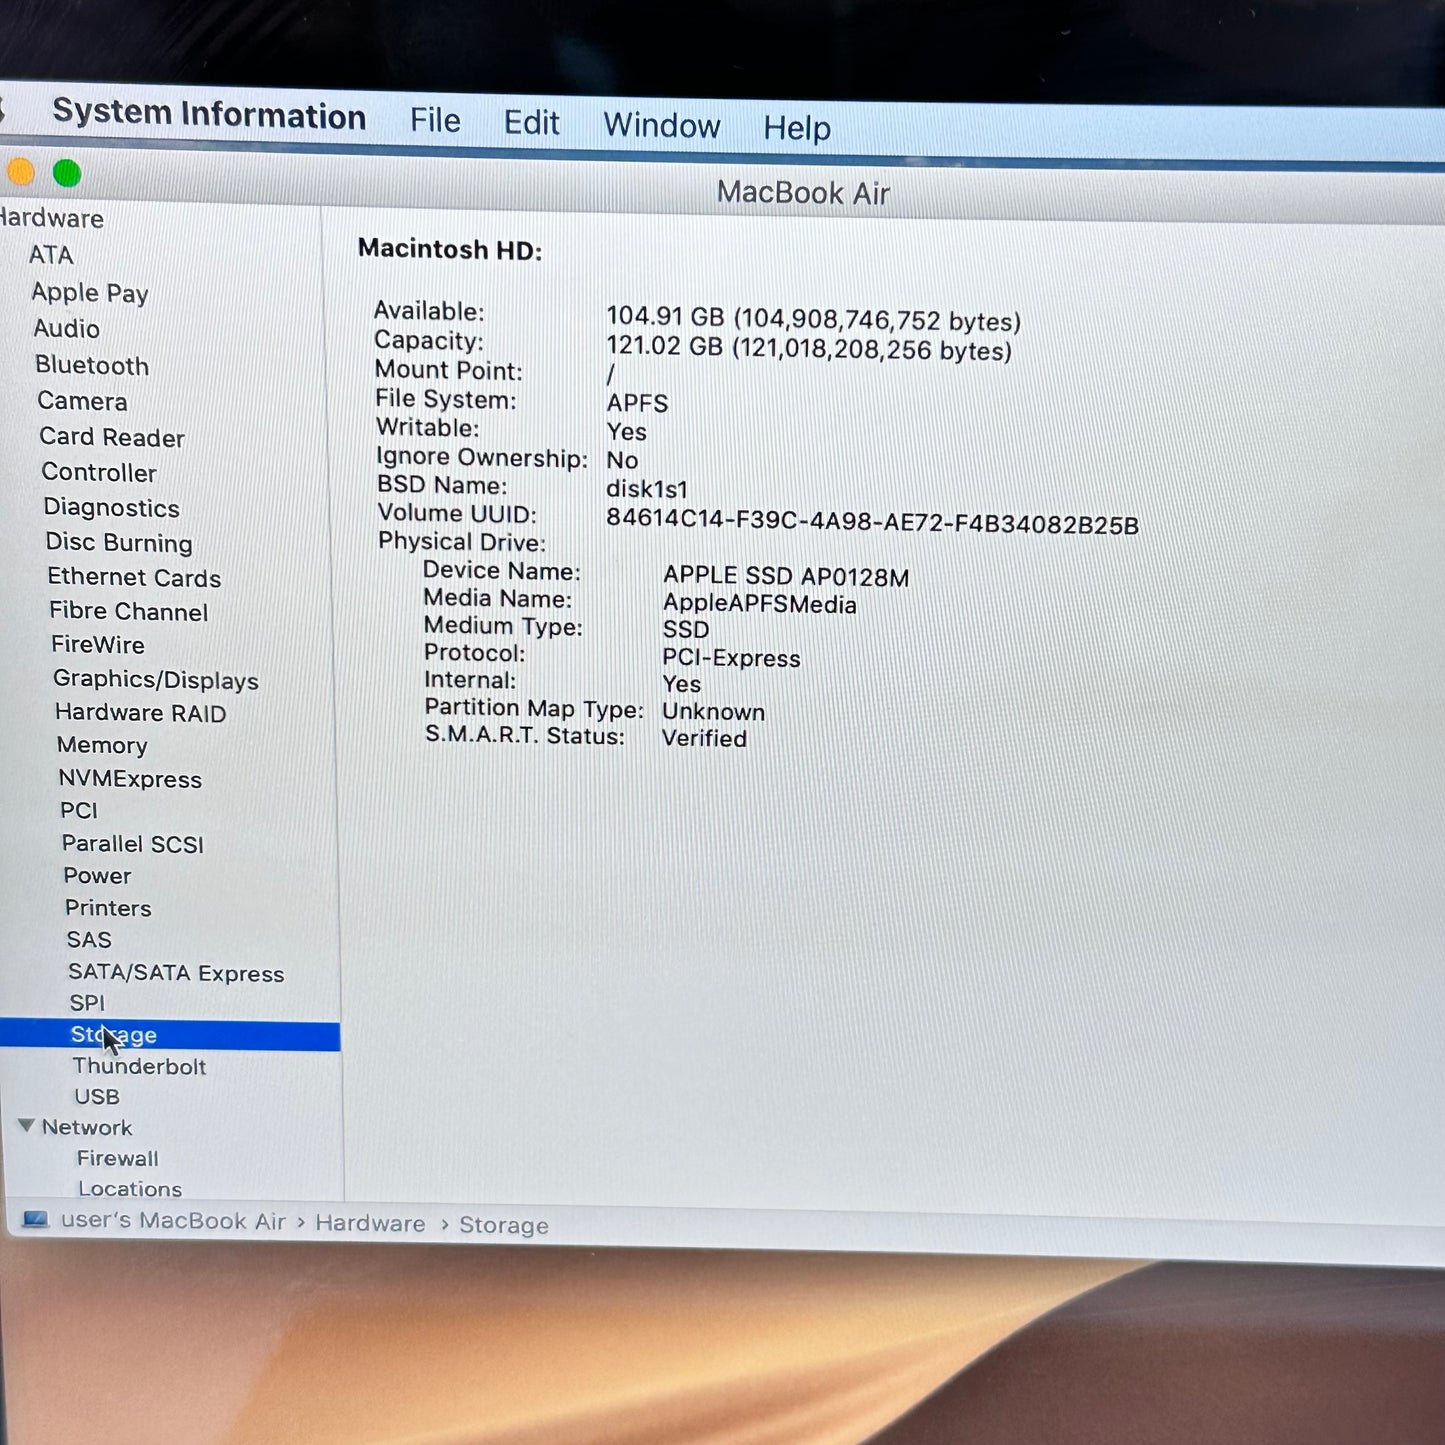Select Card Reader in the sidebar
The width and height of the screenshot is (1445, 1445).
click(x=112, y=437)
